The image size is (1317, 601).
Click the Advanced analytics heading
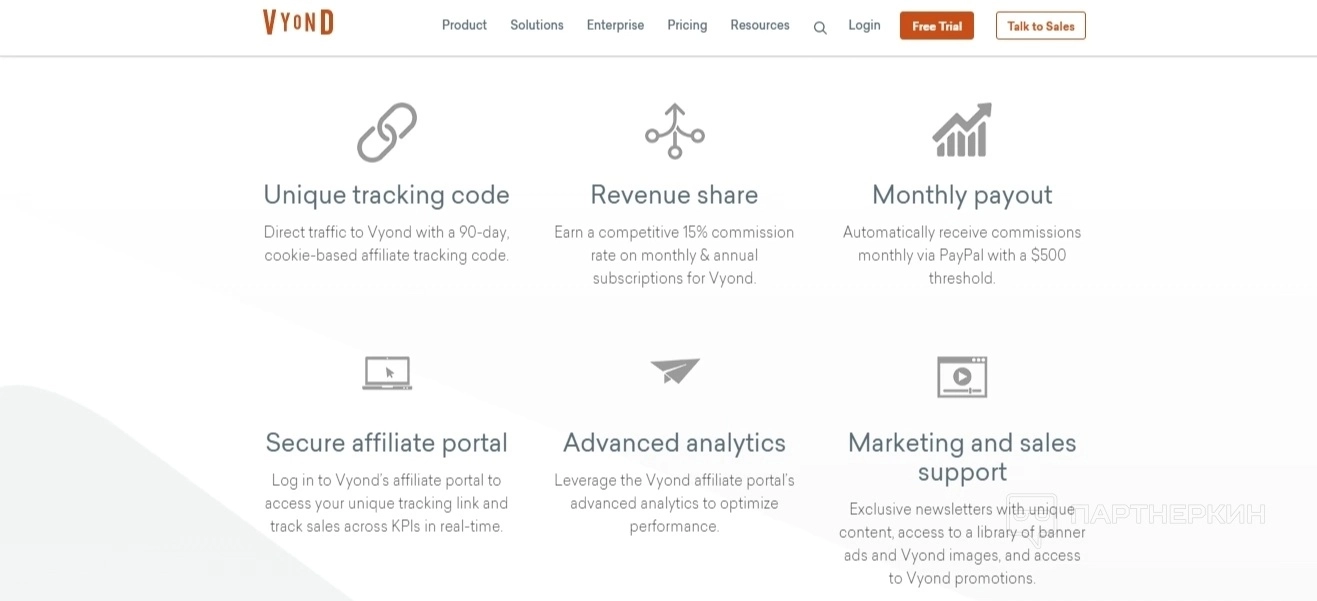point(674,443)
